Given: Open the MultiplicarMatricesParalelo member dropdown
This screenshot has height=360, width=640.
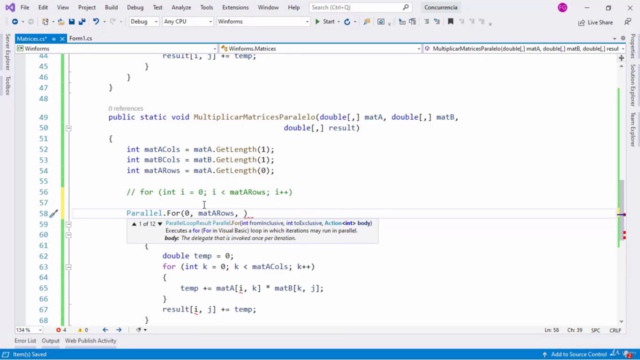Looking at the screenshot, I should tap(524, 49).
